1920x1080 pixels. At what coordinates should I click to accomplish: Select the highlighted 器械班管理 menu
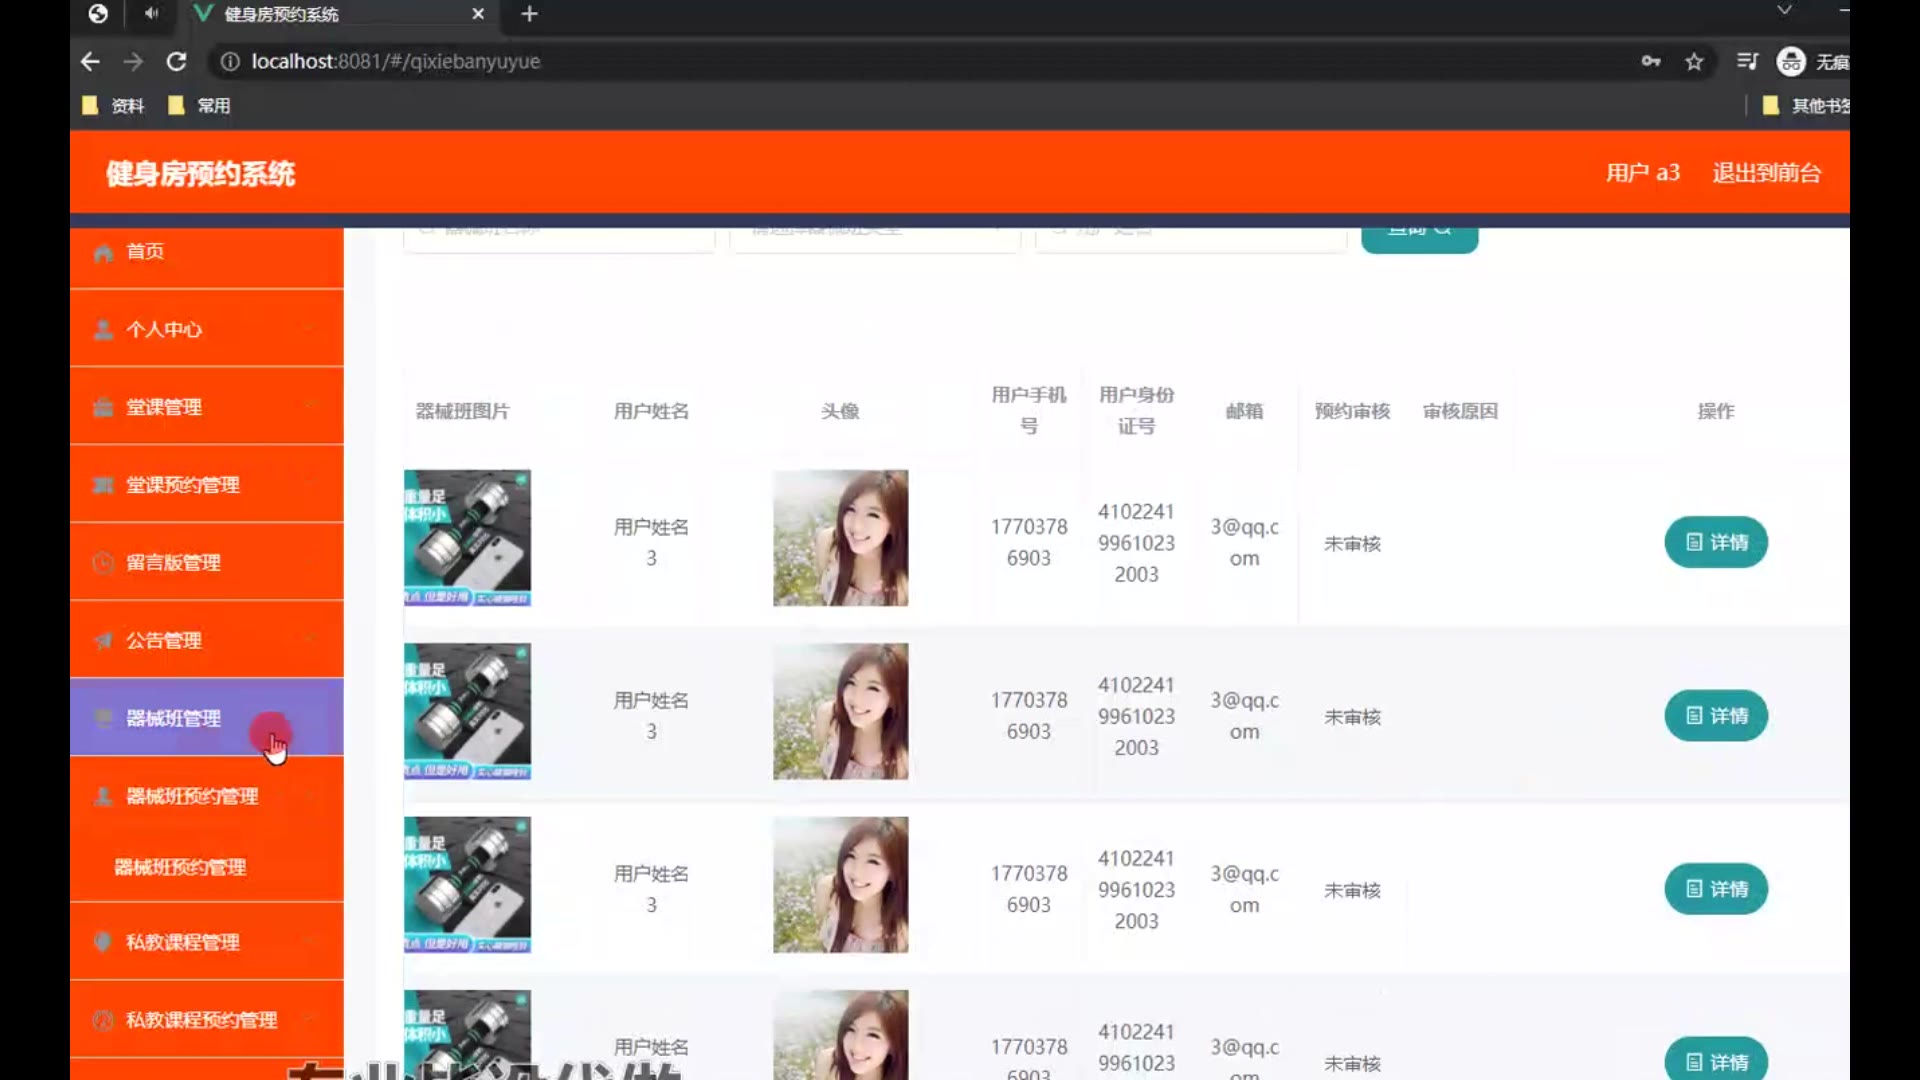[x=207, y=718]
